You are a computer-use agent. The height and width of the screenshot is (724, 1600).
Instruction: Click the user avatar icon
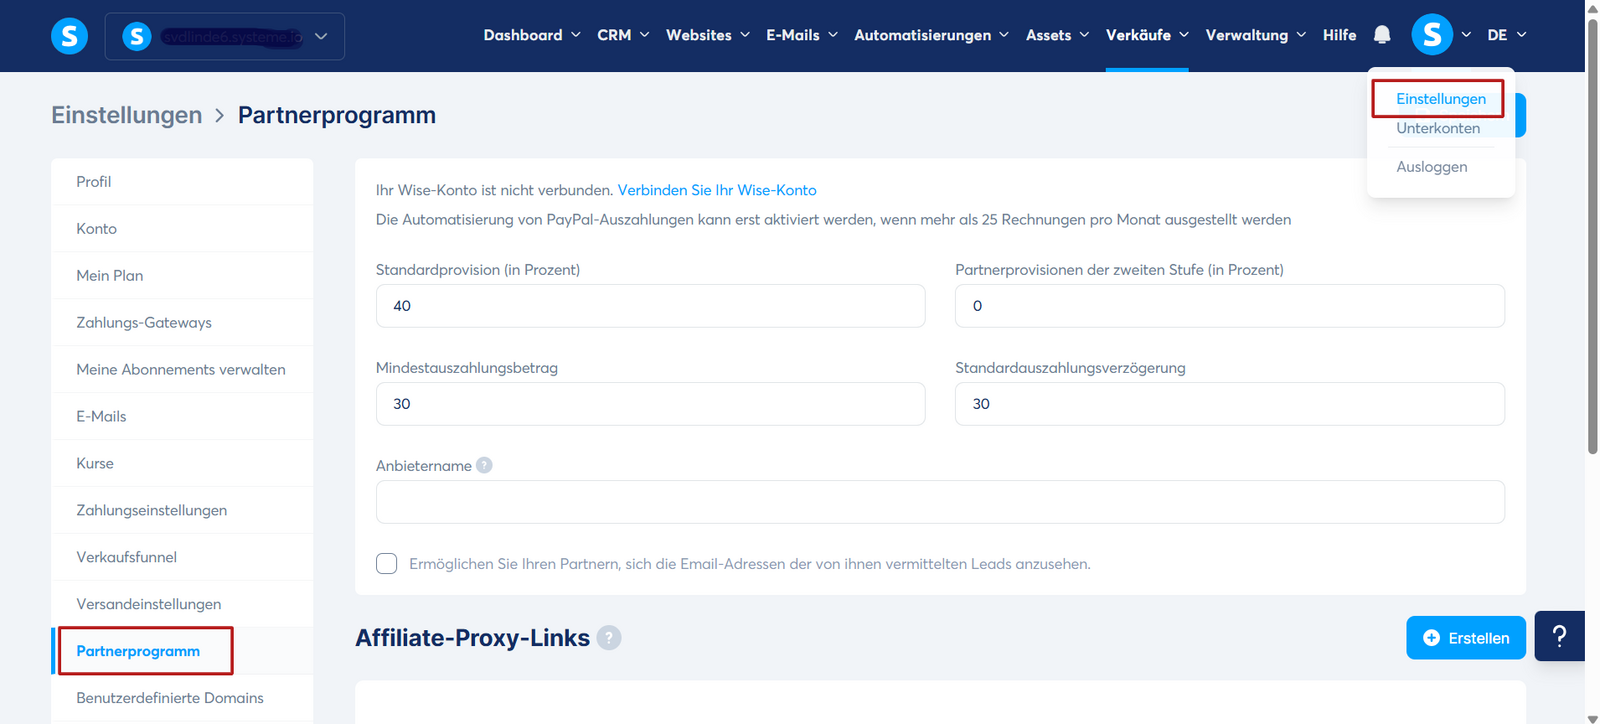point(1432,35)
